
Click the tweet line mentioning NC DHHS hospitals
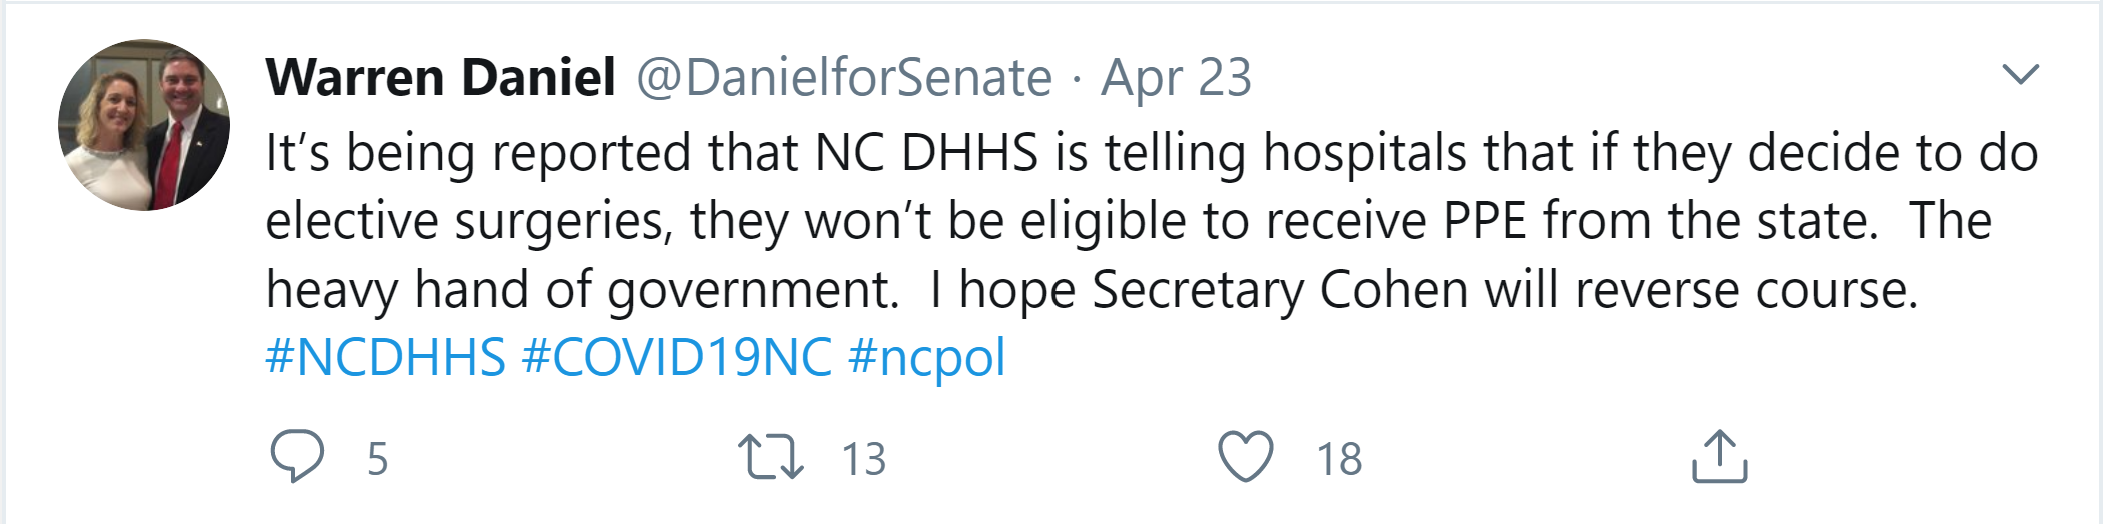[x=1150, y=154]
